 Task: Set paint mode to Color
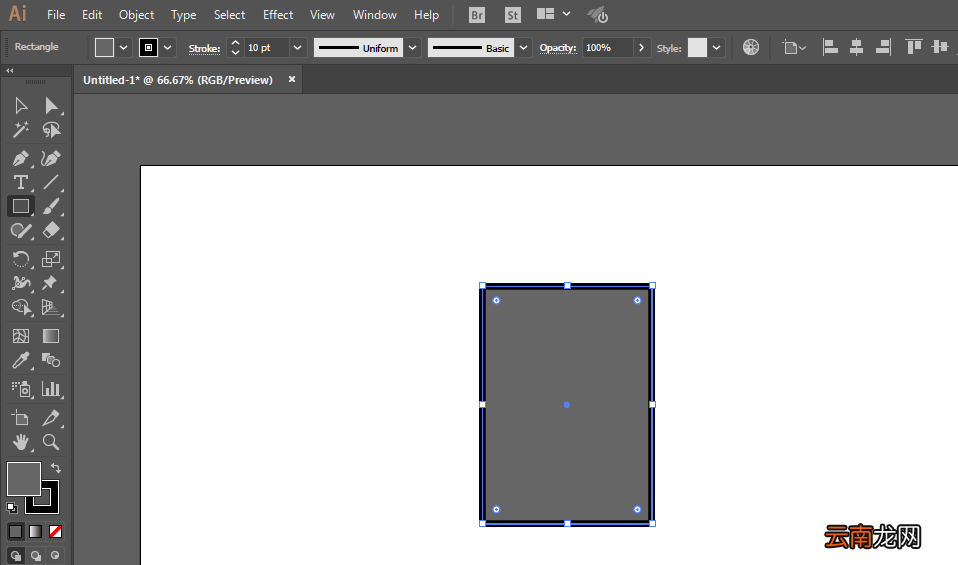tap(15, 531)
